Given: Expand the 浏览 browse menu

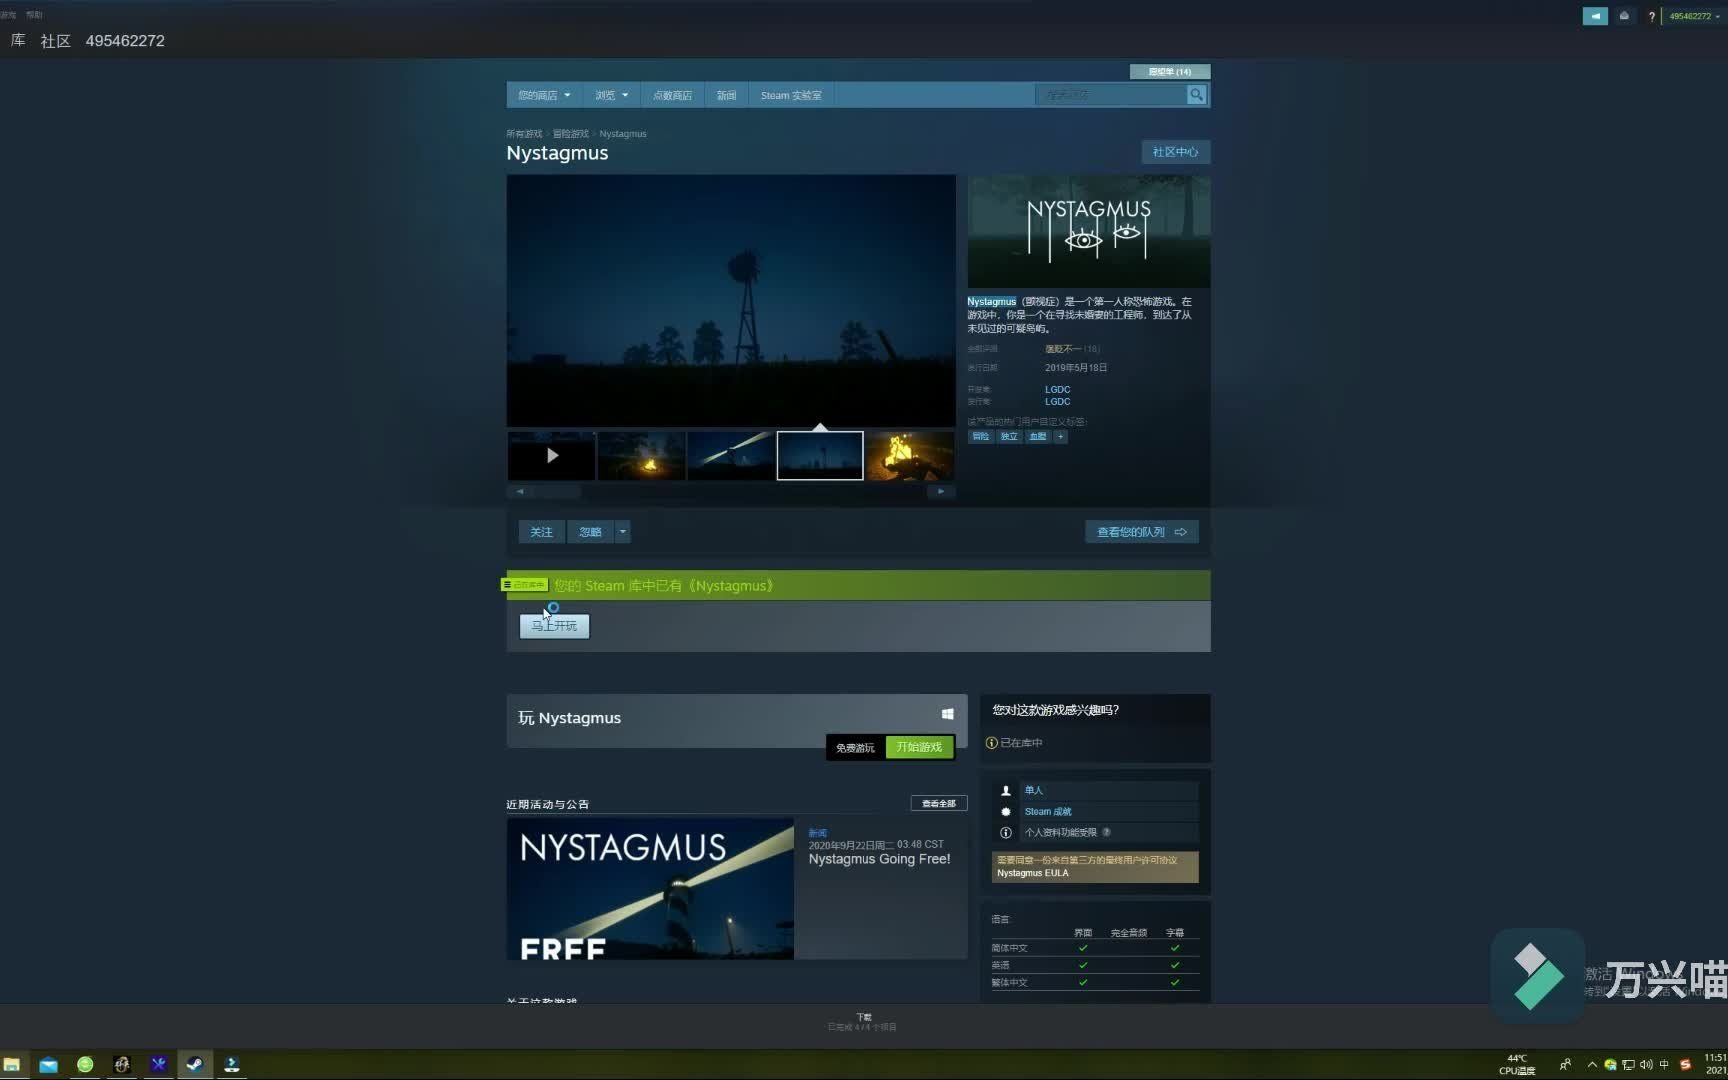Looking at the screenshot, I should pyautogui.click(x=611, y=95).
